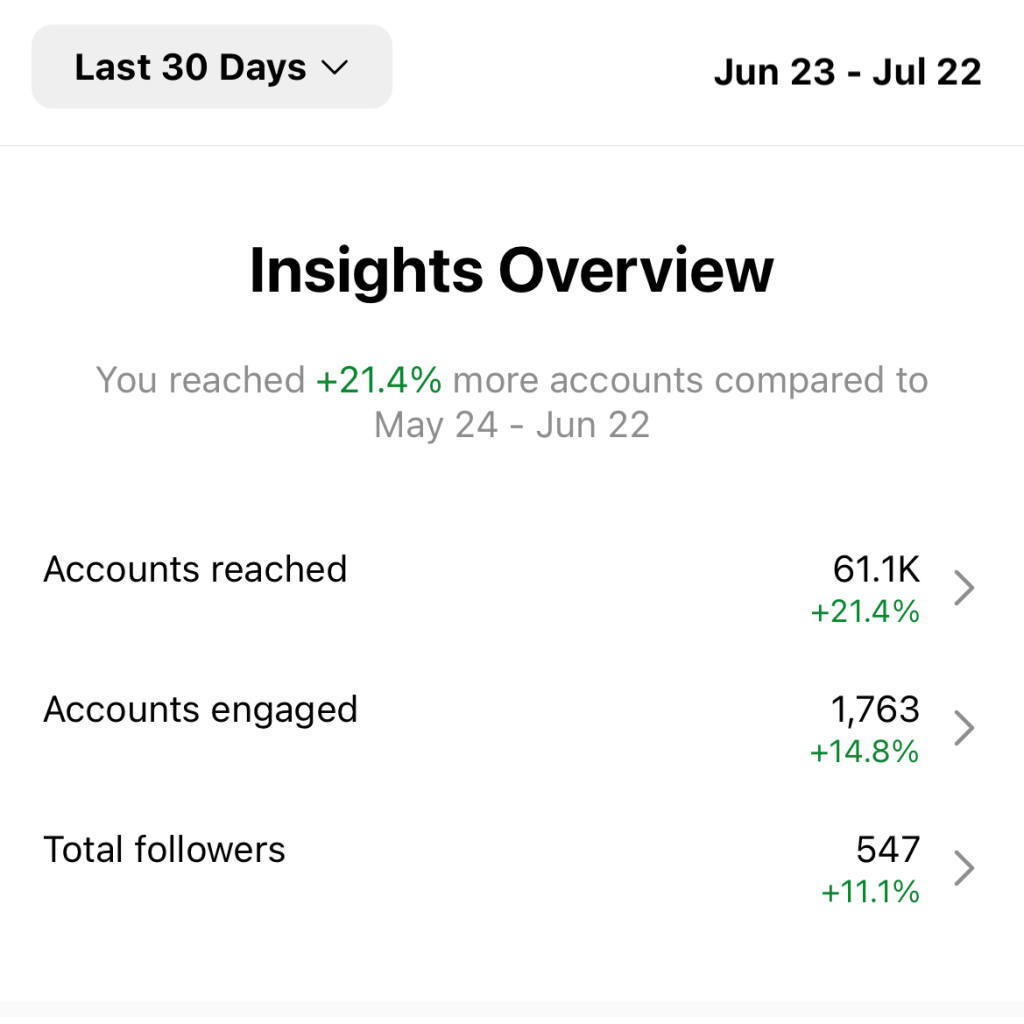
Task: Click the 547 total followers value
Action: pos(887,849)
